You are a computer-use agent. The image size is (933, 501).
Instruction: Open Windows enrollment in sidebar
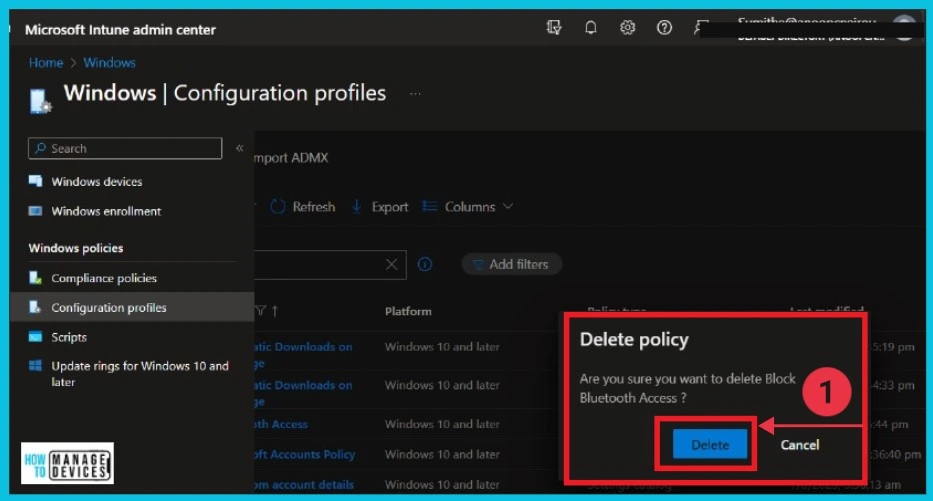(x=106, y=211)
